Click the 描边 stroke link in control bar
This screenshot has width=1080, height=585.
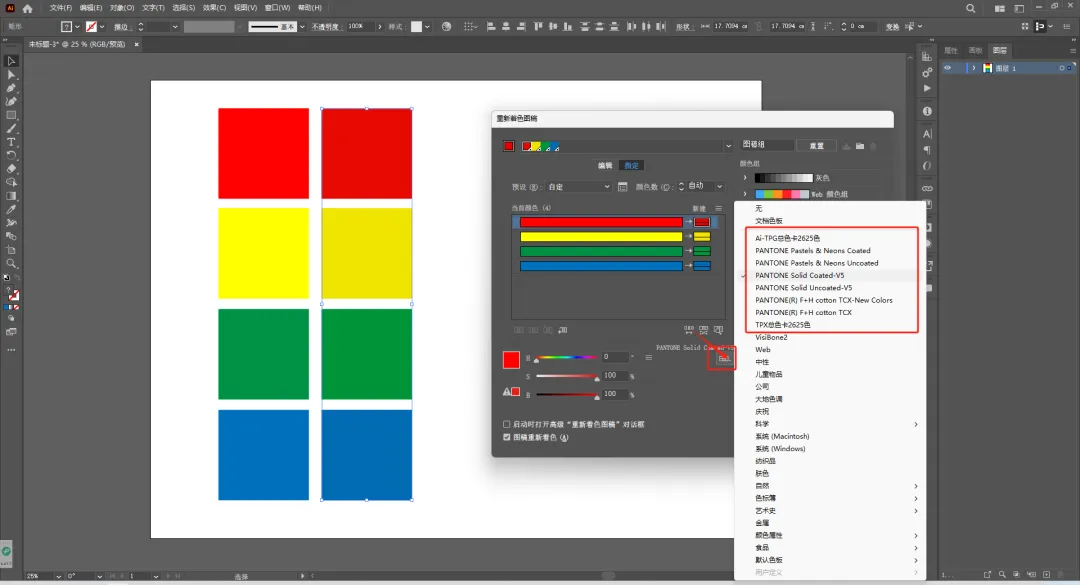(x=121, y=27)
